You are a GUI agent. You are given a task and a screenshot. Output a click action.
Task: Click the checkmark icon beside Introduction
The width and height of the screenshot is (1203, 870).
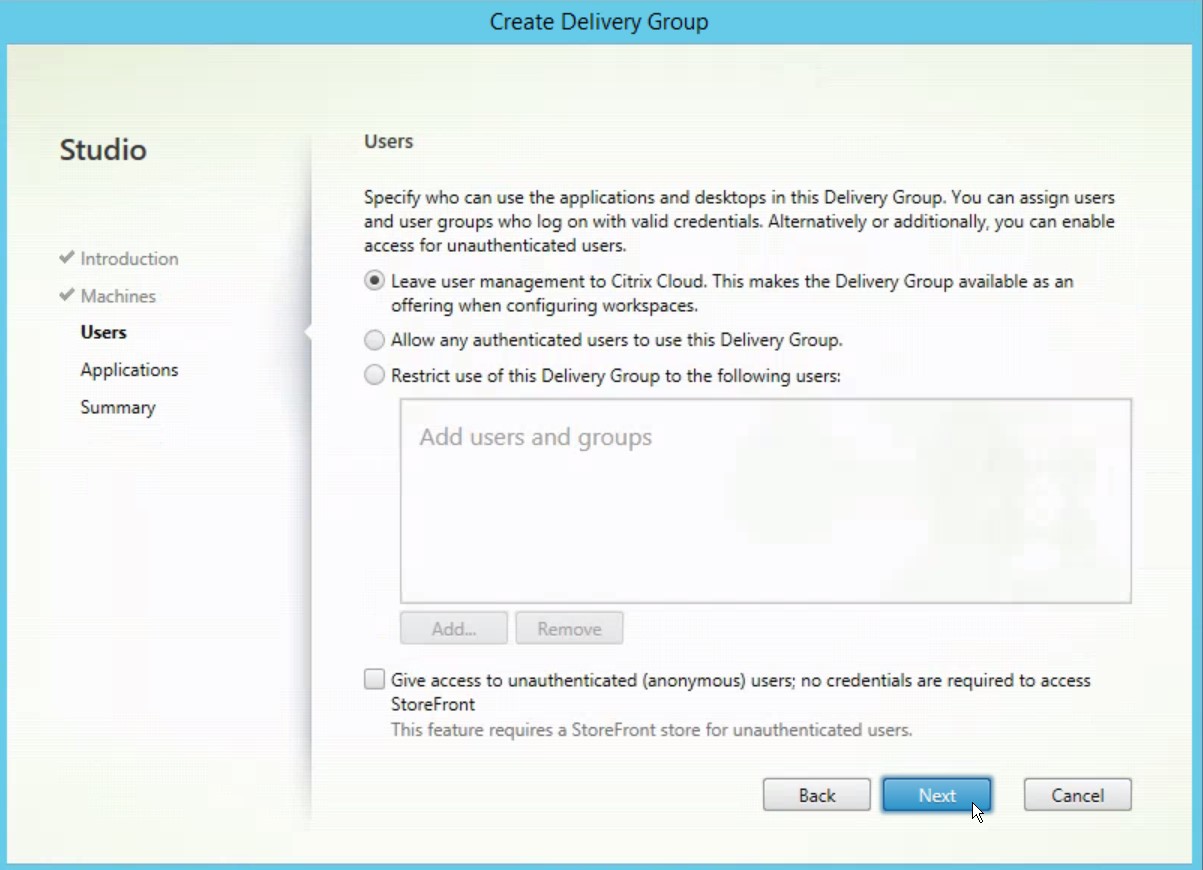point(67,258)
